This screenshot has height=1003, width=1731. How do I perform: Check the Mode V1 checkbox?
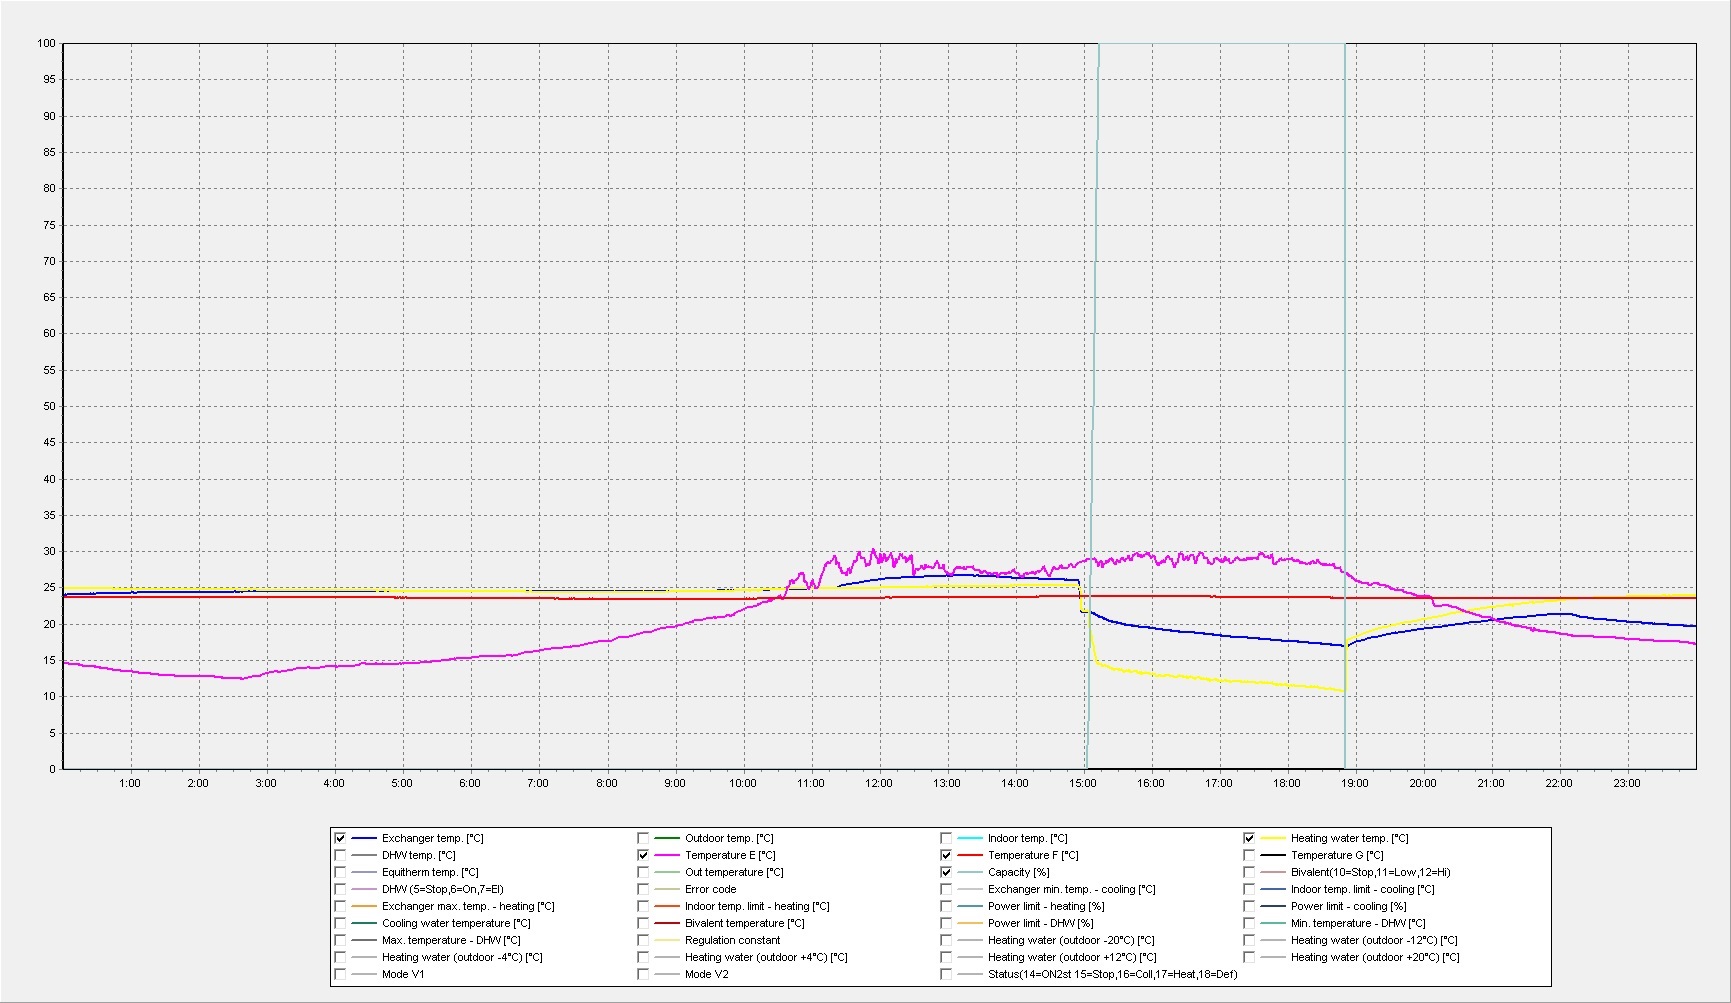point(340,974)
